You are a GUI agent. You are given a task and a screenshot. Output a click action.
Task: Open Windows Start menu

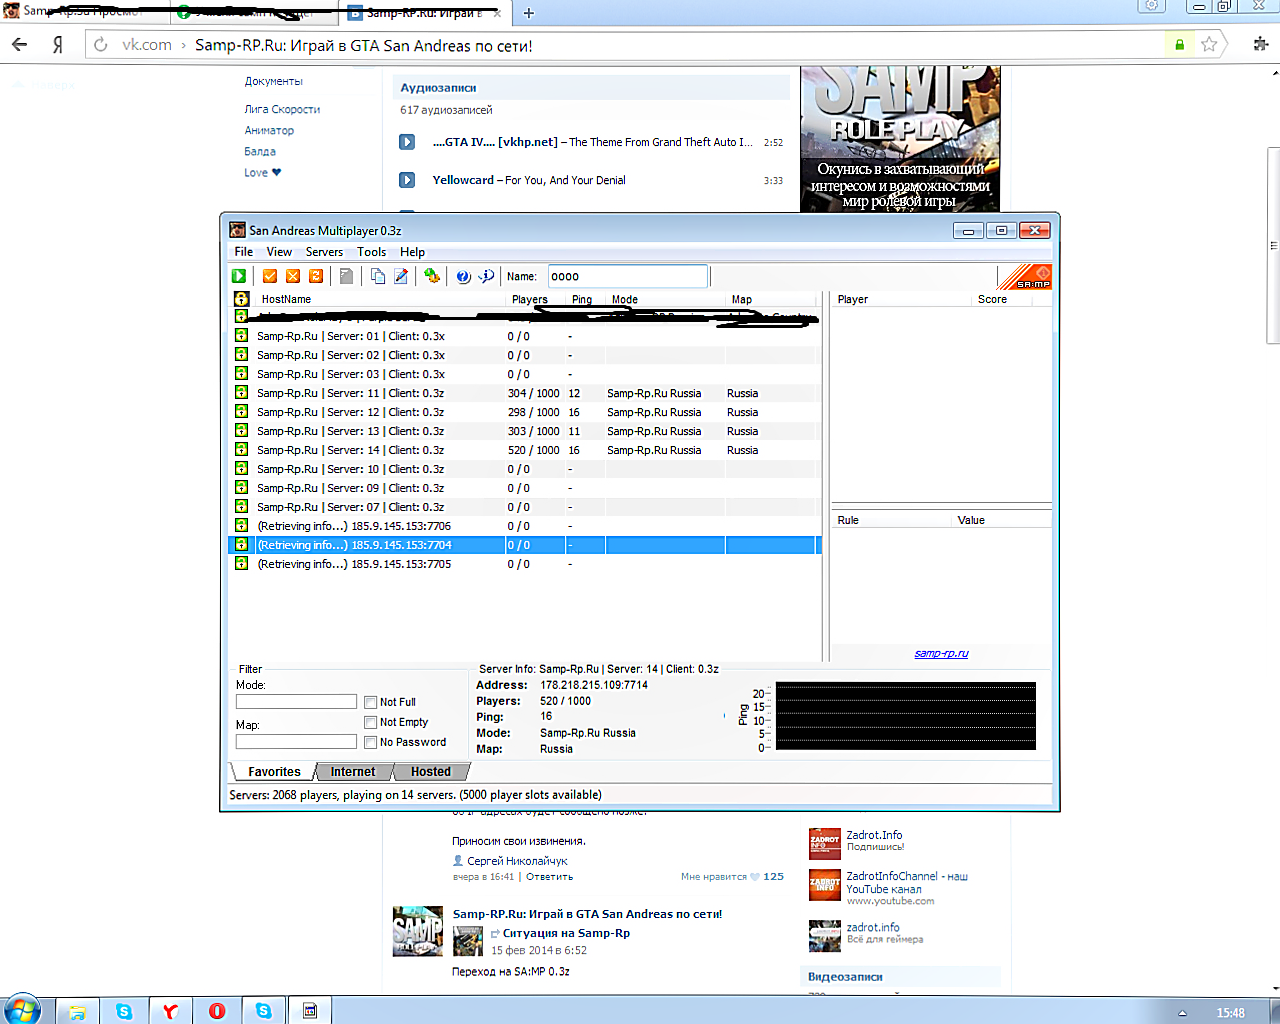[x=22, y=1010]
